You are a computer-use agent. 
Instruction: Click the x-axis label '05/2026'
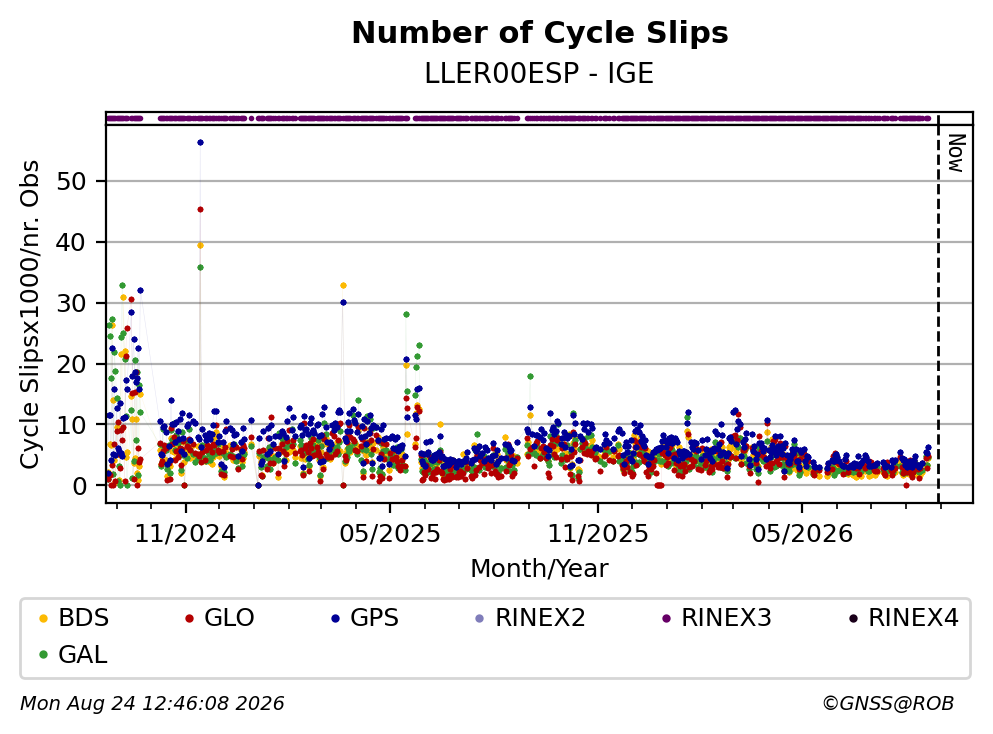point(802,534)
